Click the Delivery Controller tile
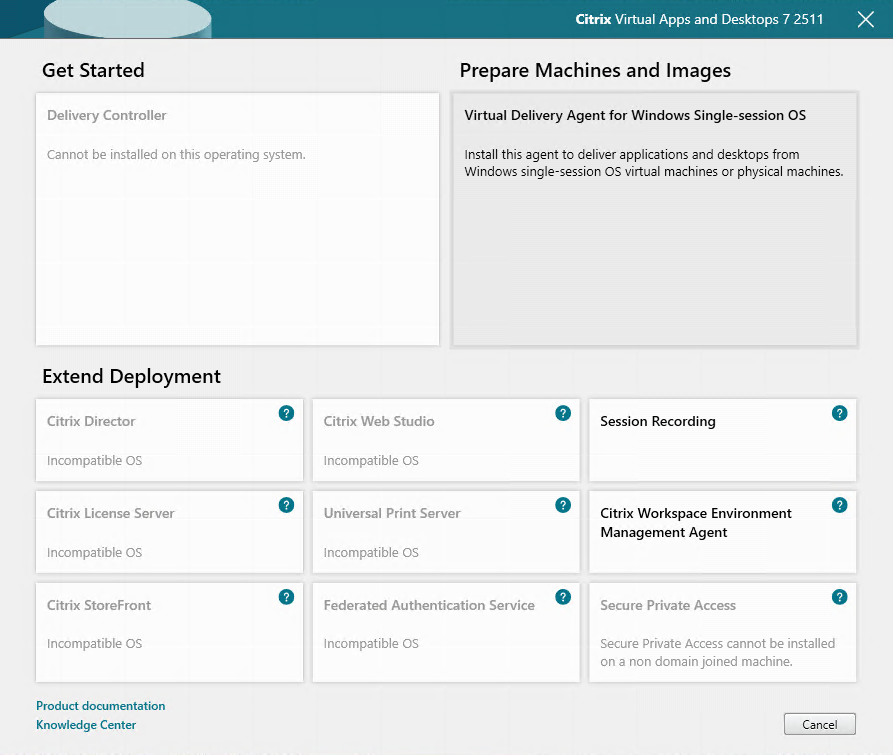This screenshot has height=755, width=893. 237,219
